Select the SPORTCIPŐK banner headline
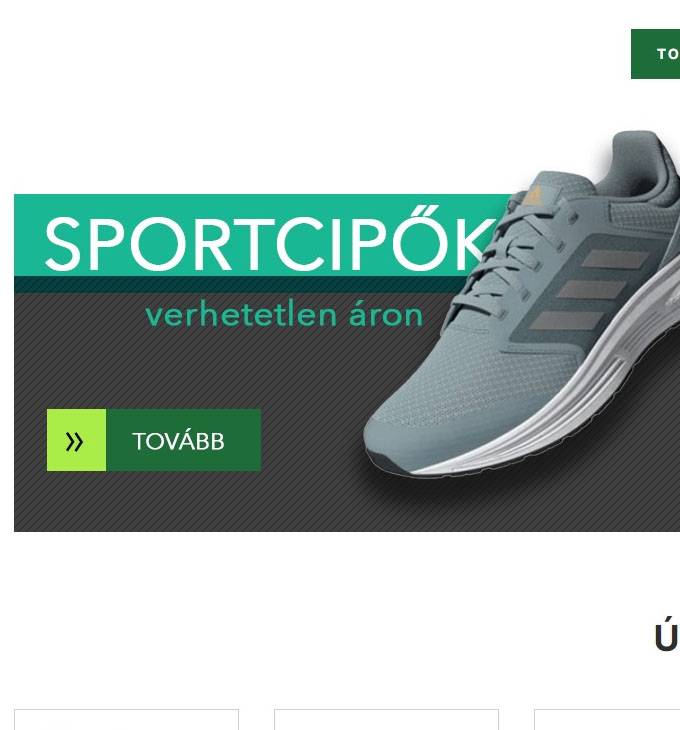Viewport: 680px width, 730px height. click(x=270, y=243)
